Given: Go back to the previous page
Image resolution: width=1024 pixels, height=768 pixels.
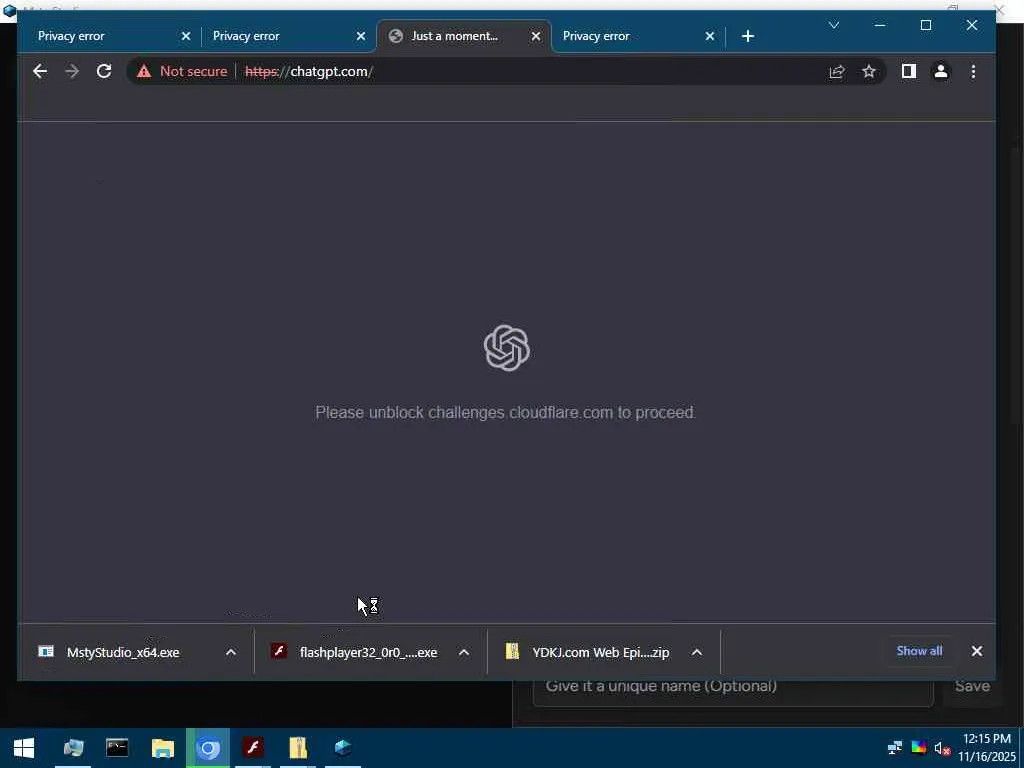Looking at the screenshot, I should [x=40, y=71].
